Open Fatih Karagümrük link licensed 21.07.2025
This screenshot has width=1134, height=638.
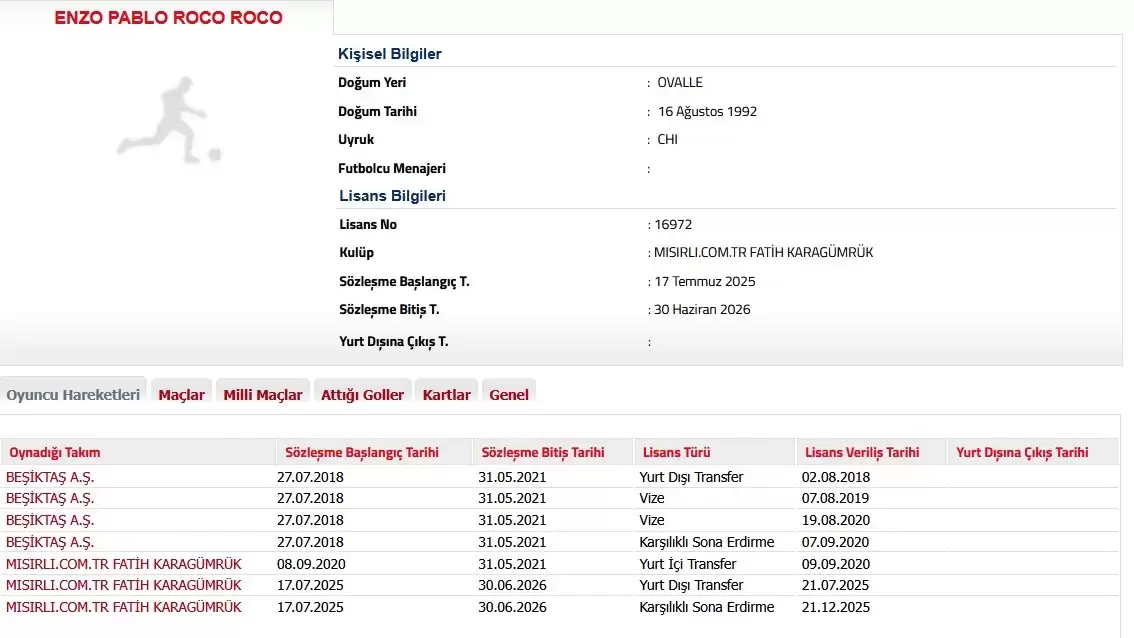(x=123, y=585)
